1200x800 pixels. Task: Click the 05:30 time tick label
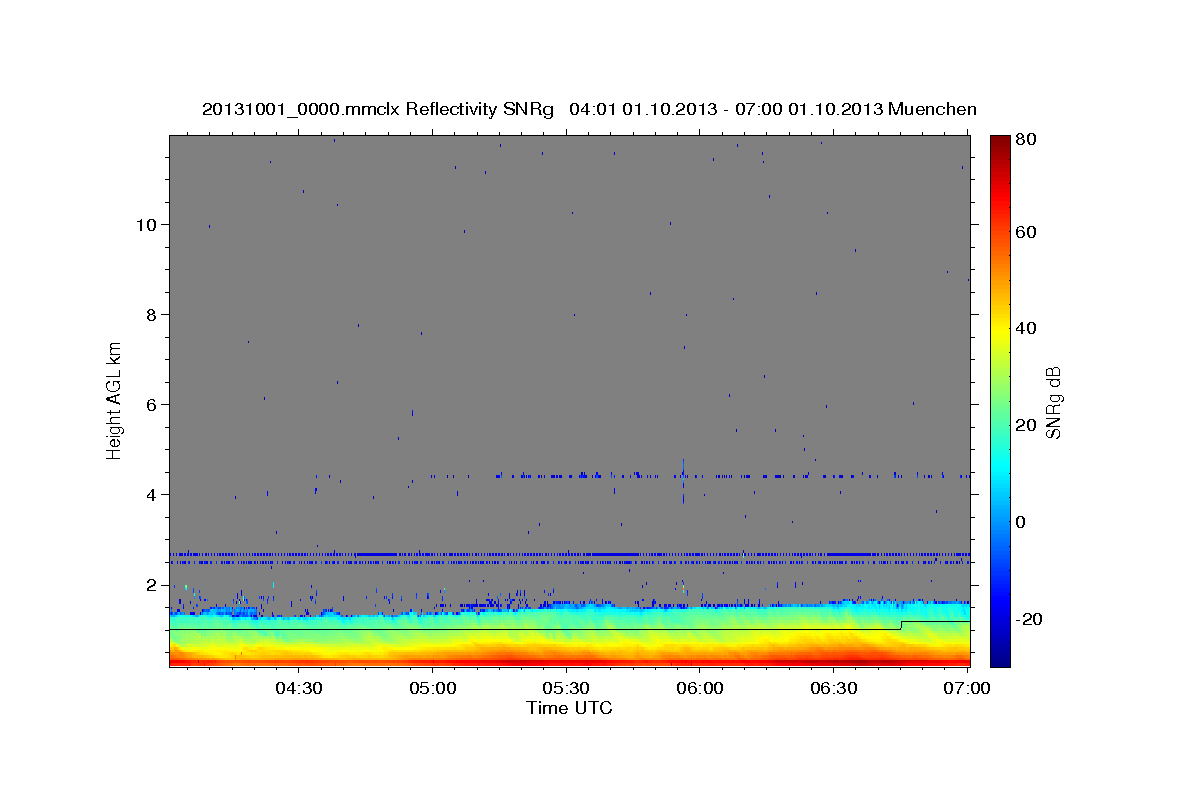click(x=566, y=688)
